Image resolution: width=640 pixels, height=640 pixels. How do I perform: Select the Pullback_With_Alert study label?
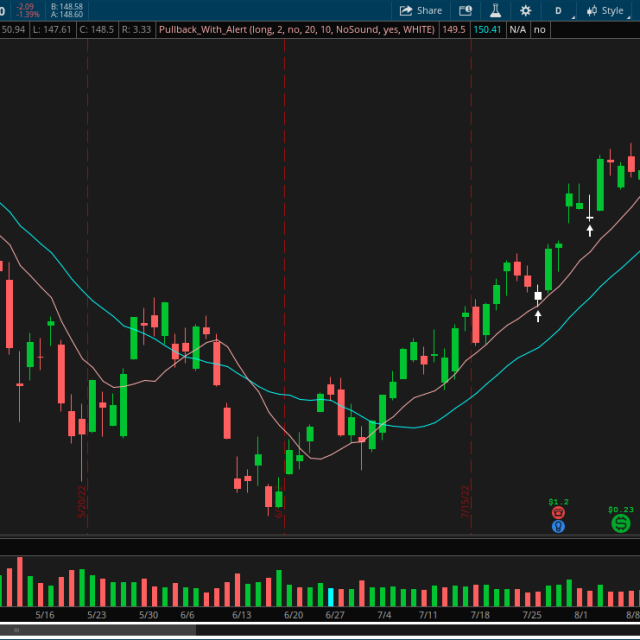click(x=297, y=30)
